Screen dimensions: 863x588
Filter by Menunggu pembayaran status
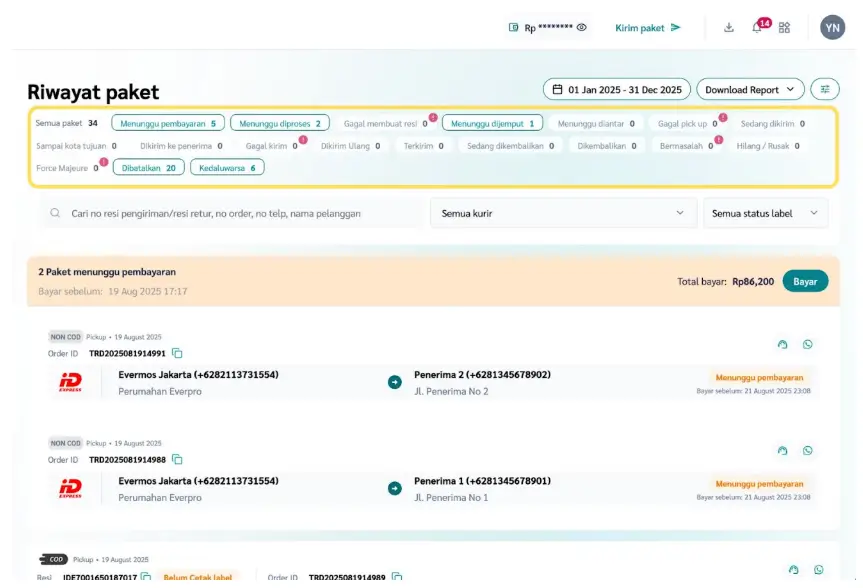point(168,124)
